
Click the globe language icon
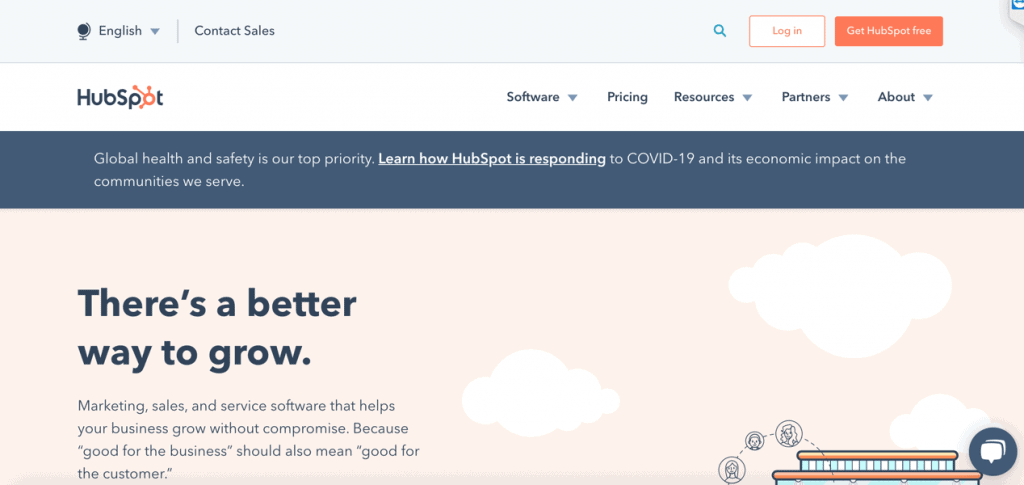[84, 31]
